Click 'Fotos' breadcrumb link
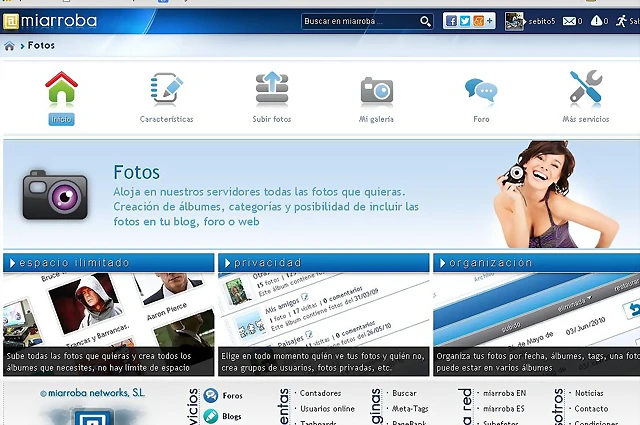 coord(41,45)
